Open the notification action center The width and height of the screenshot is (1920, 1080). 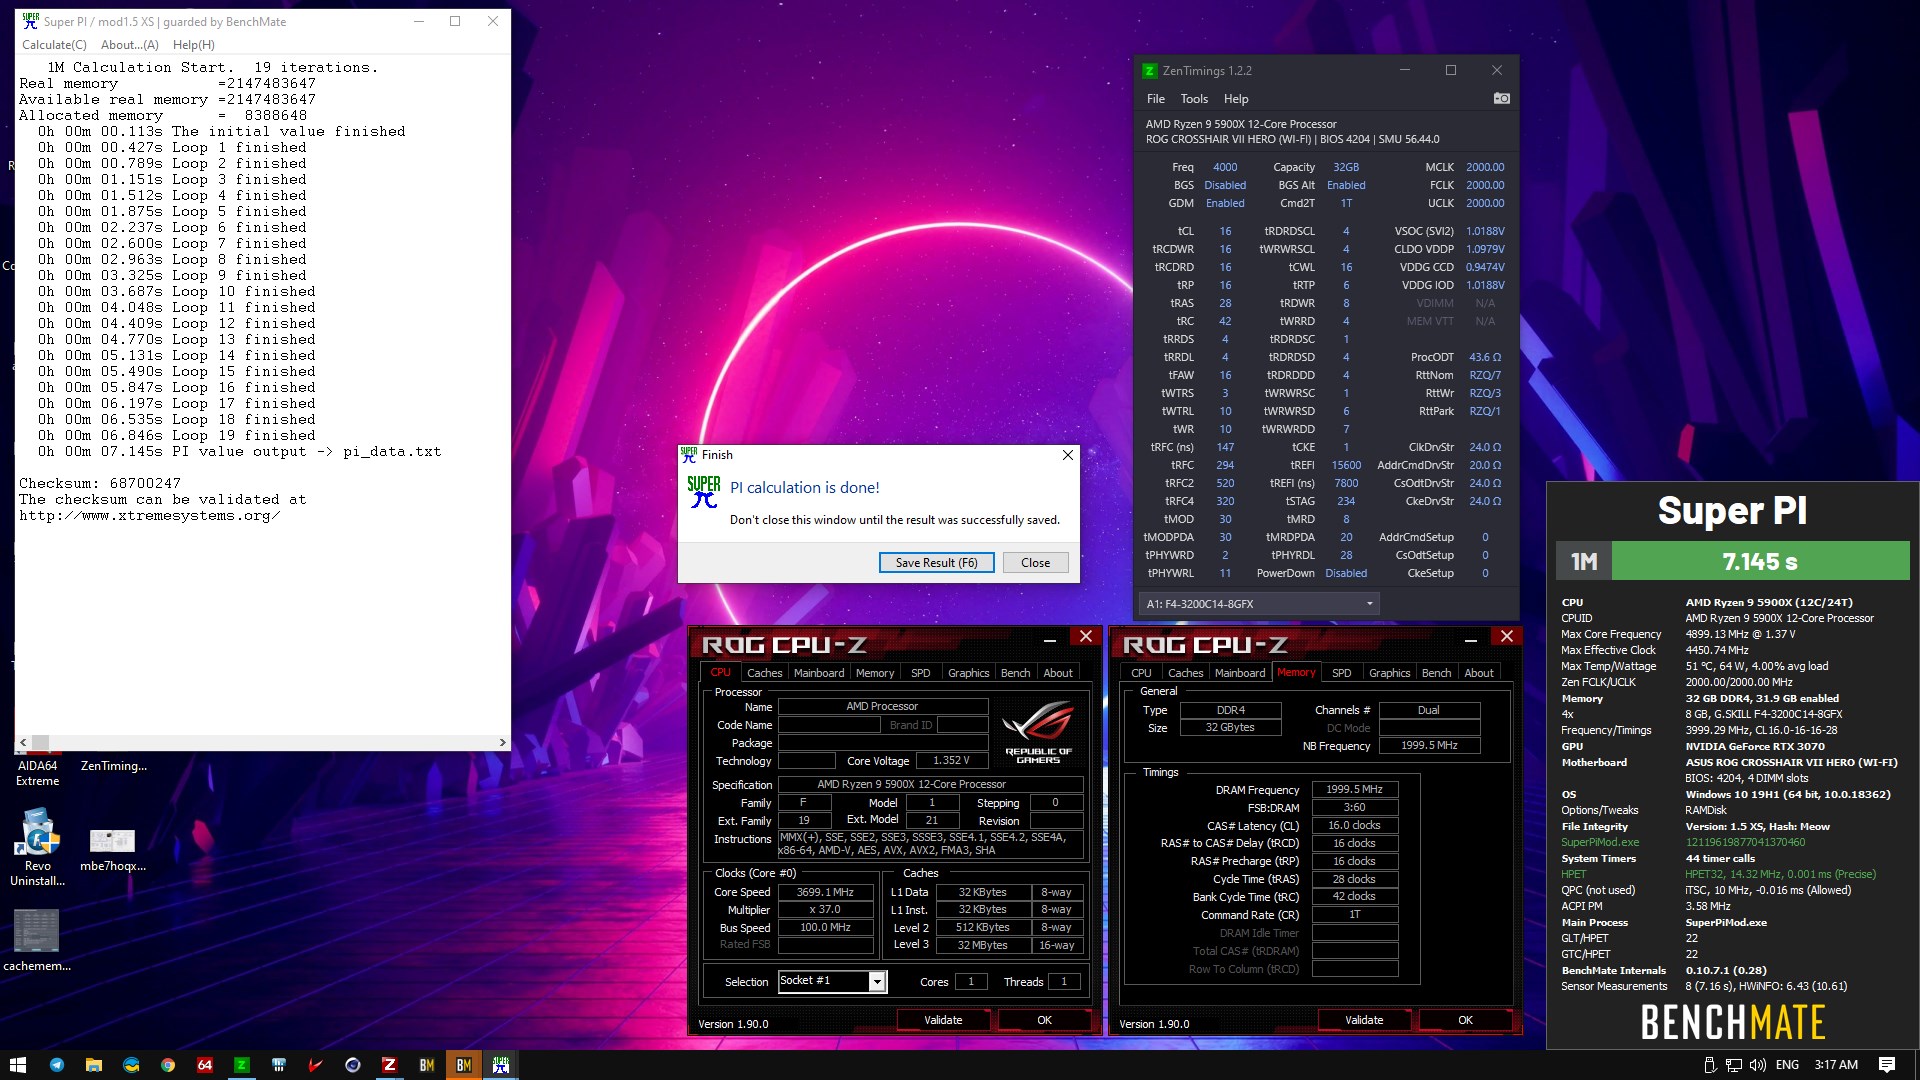(1887, 1065)
